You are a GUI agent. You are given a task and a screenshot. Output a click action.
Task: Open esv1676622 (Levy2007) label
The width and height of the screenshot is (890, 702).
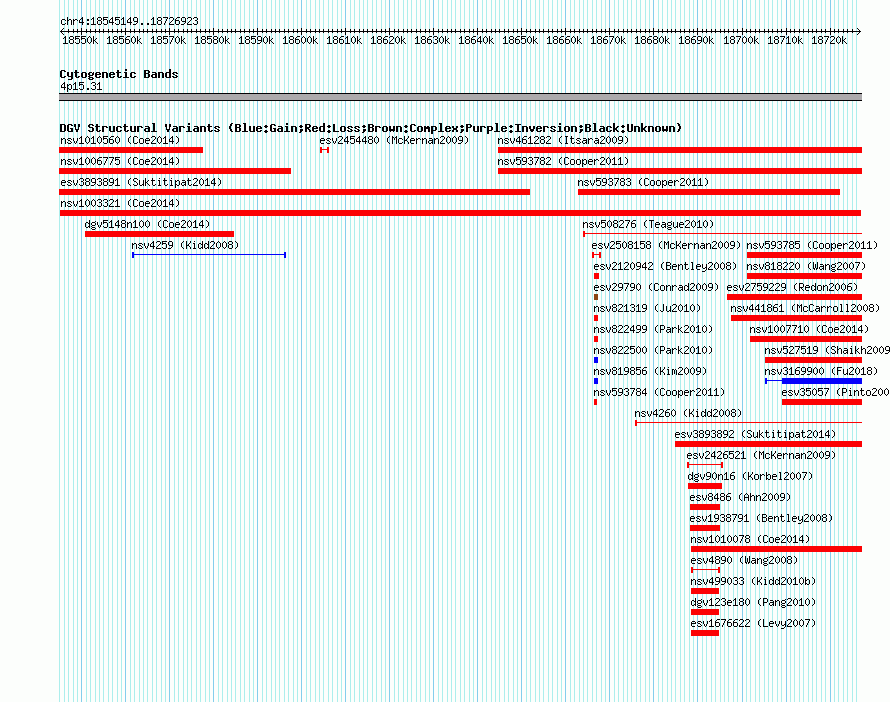[x=753, y=623]
